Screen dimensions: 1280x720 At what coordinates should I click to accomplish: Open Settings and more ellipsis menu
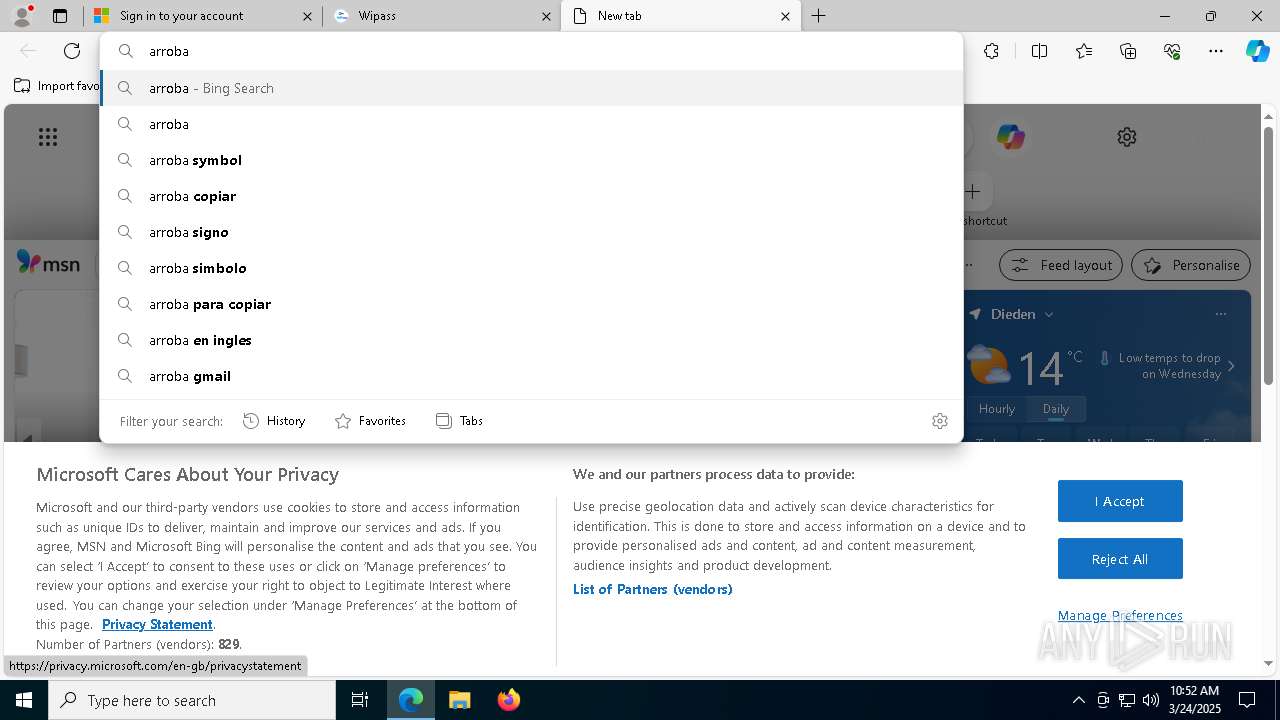(x=1216, y=51)
